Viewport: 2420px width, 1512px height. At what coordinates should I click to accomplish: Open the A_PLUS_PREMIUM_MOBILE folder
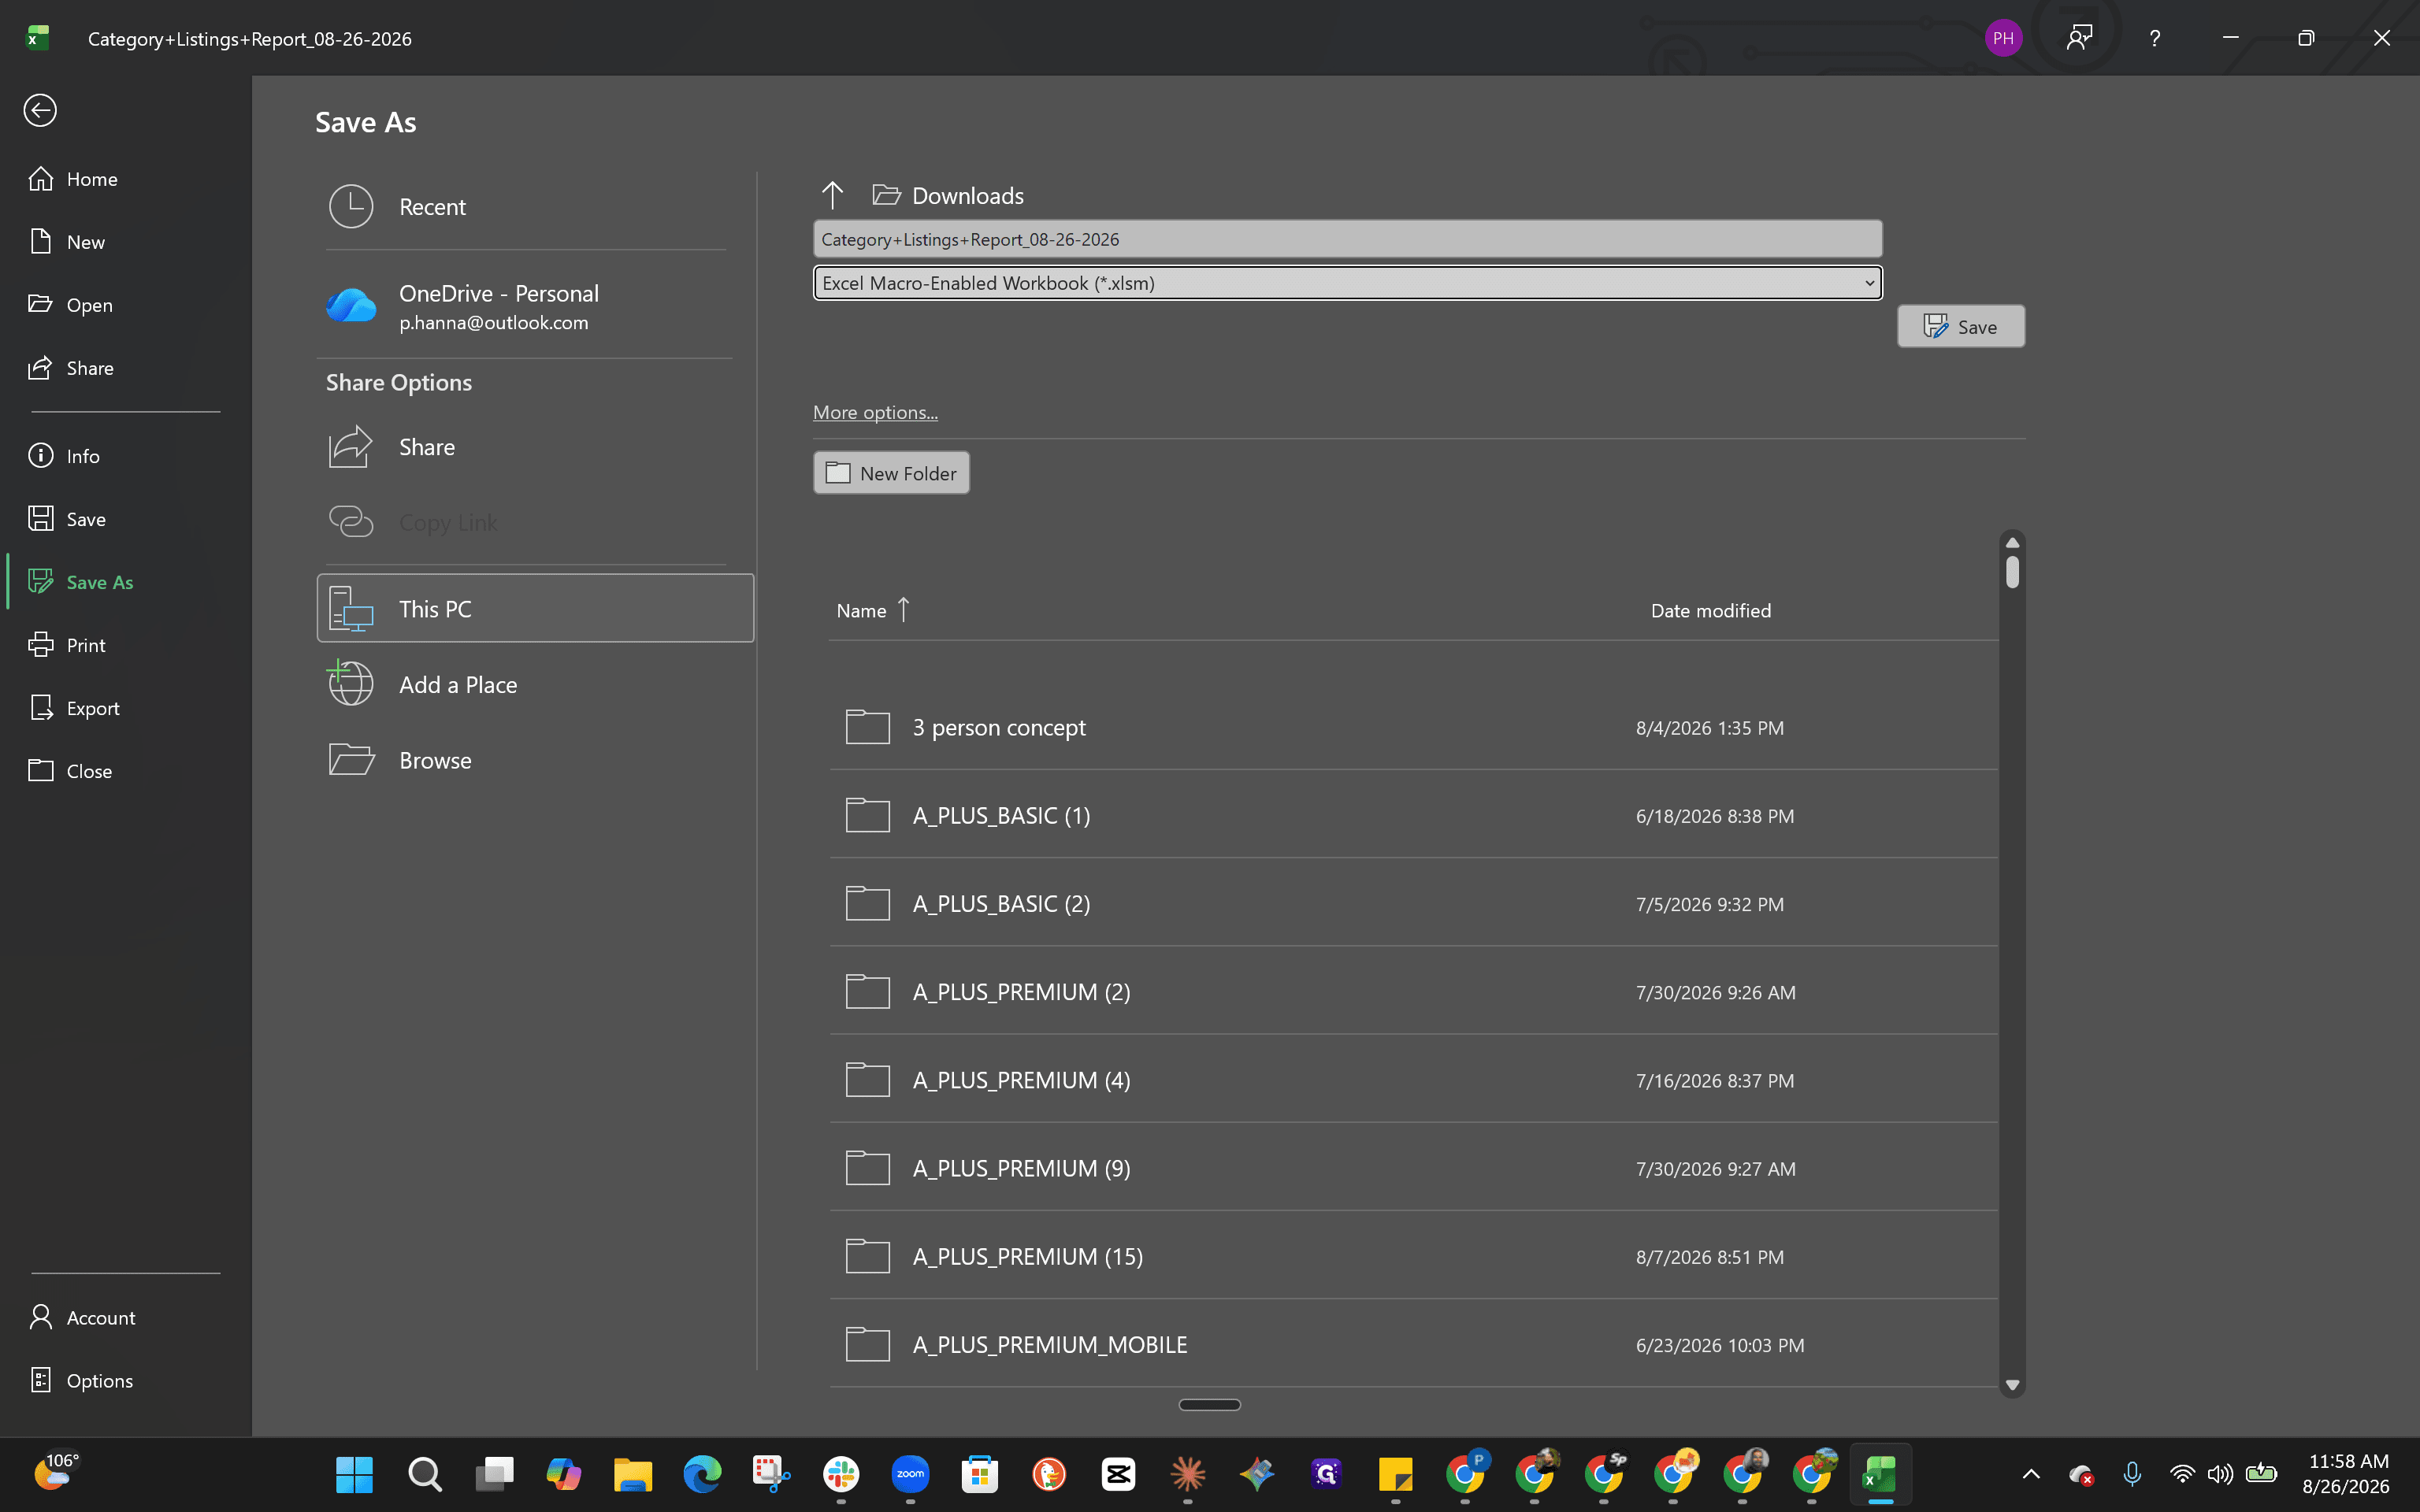pyautogui.click(x=1413, y=1344)
